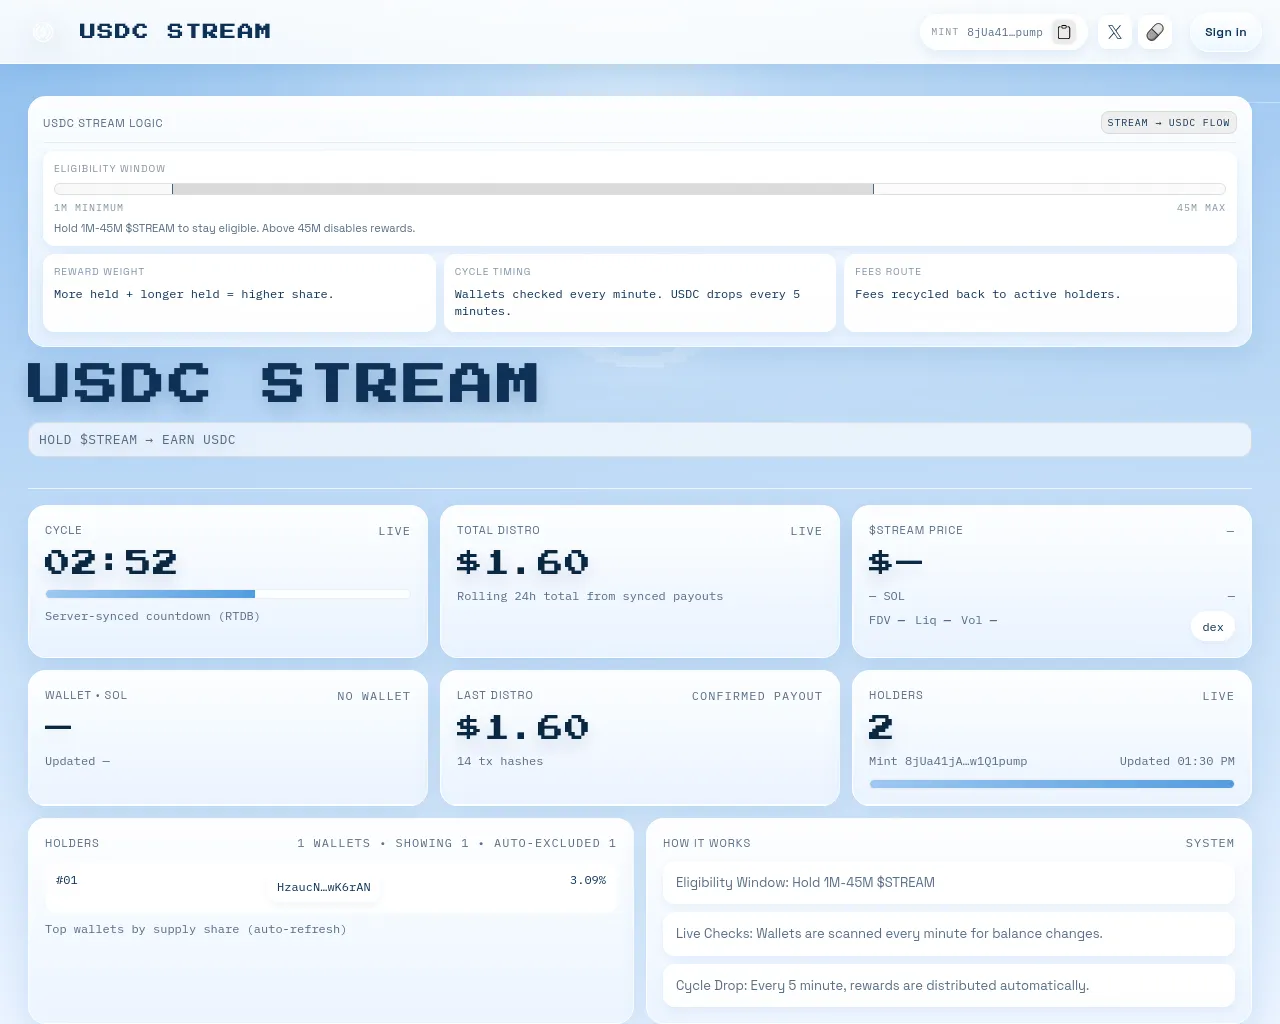Open the dex button in the price card
The width and height of the screenshot is (1280, 1024).
click(x=1213, y=627)
